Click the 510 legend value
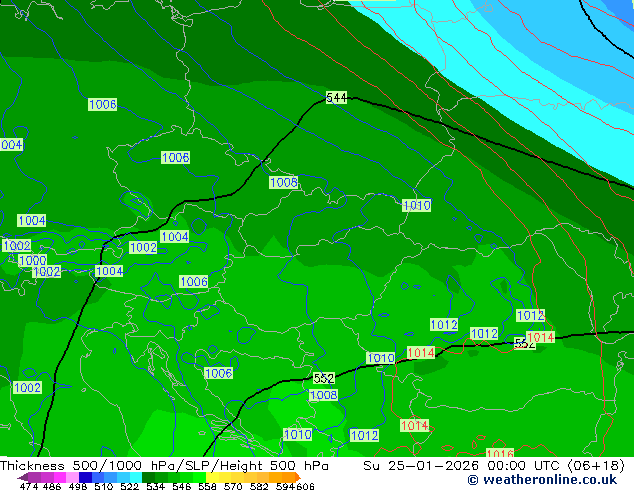The width and height of the screenshot is (634, 490). (x=104, y=486)
